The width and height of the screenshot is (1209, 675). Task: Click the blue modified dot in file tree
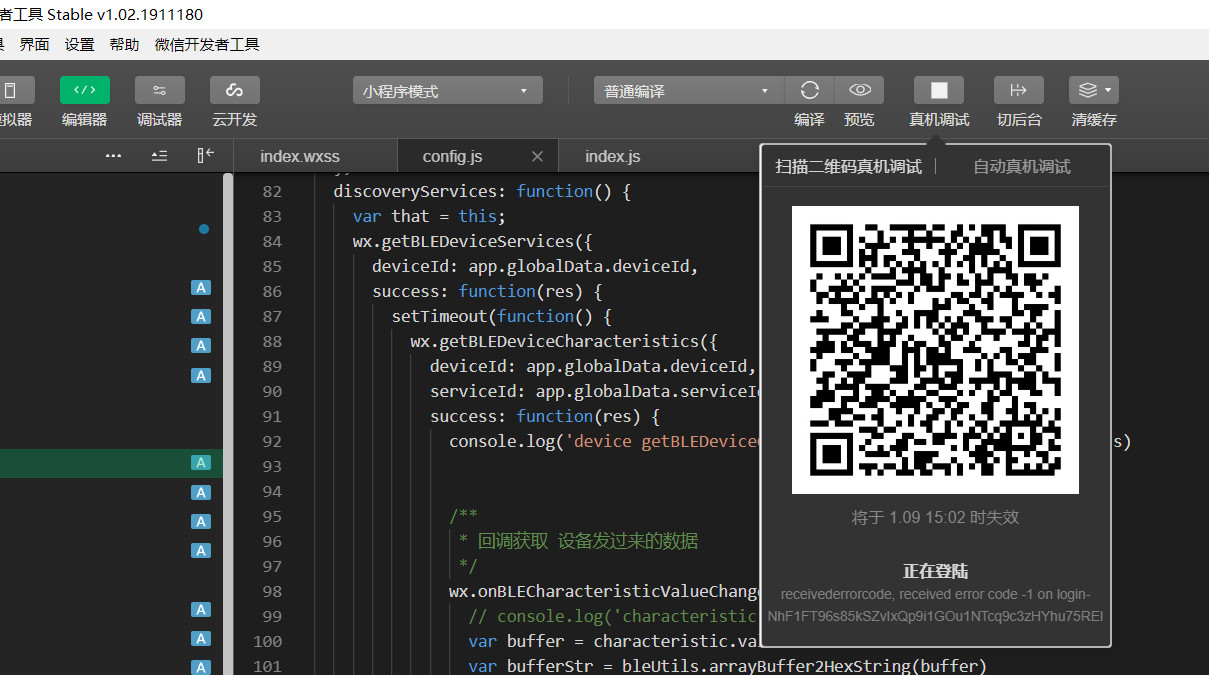tap(204, 229)
